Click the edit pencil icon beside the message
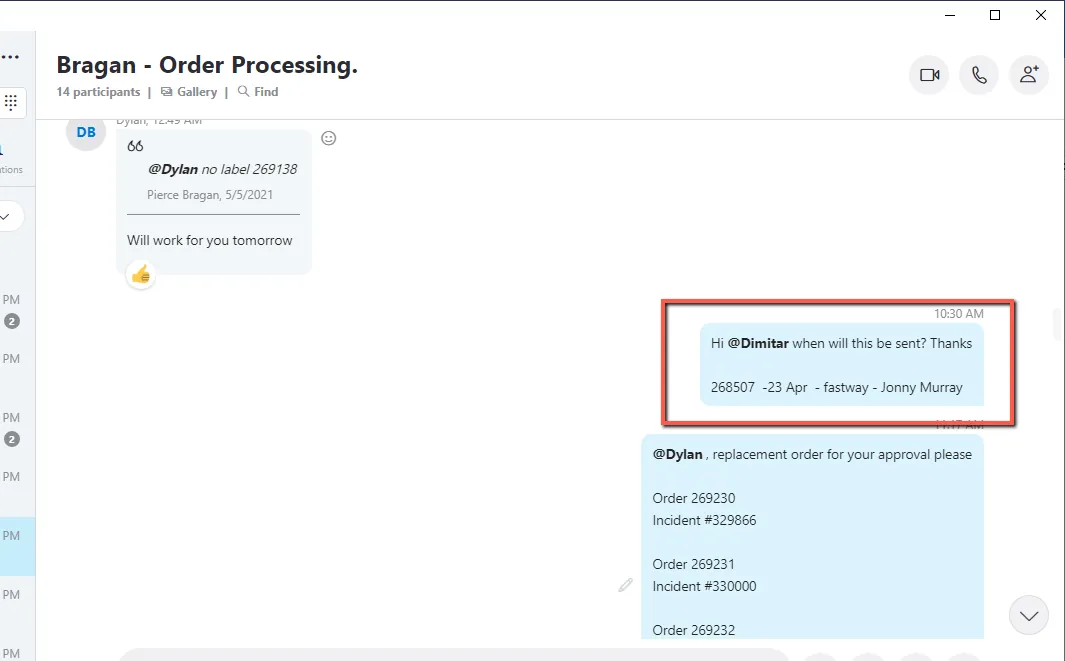 pyautogui.click(x=626, y=585)
